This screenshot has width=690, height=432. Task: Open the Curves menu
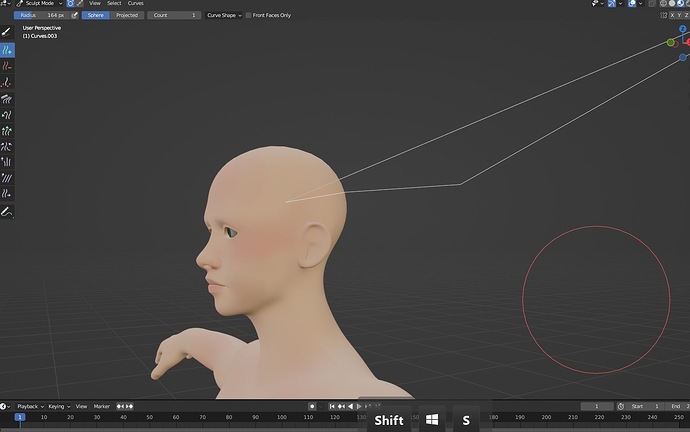(x=136, y=4)
